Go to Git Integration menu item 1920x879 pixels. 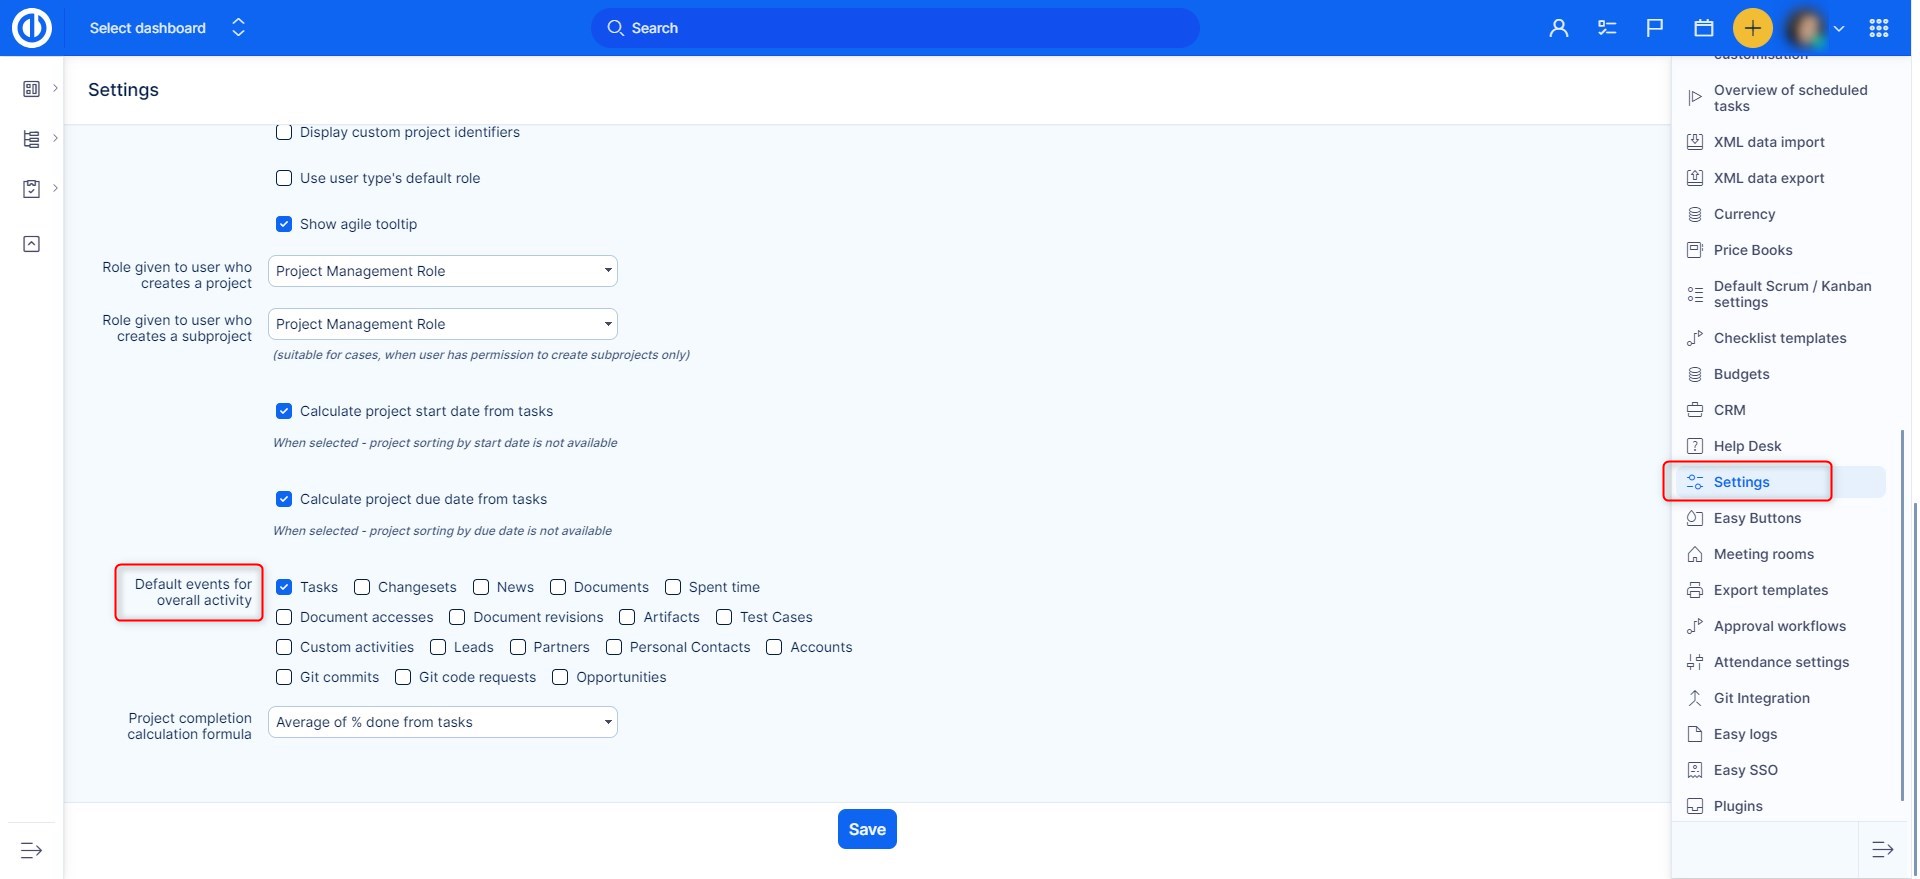click(x=1761, y=698)
